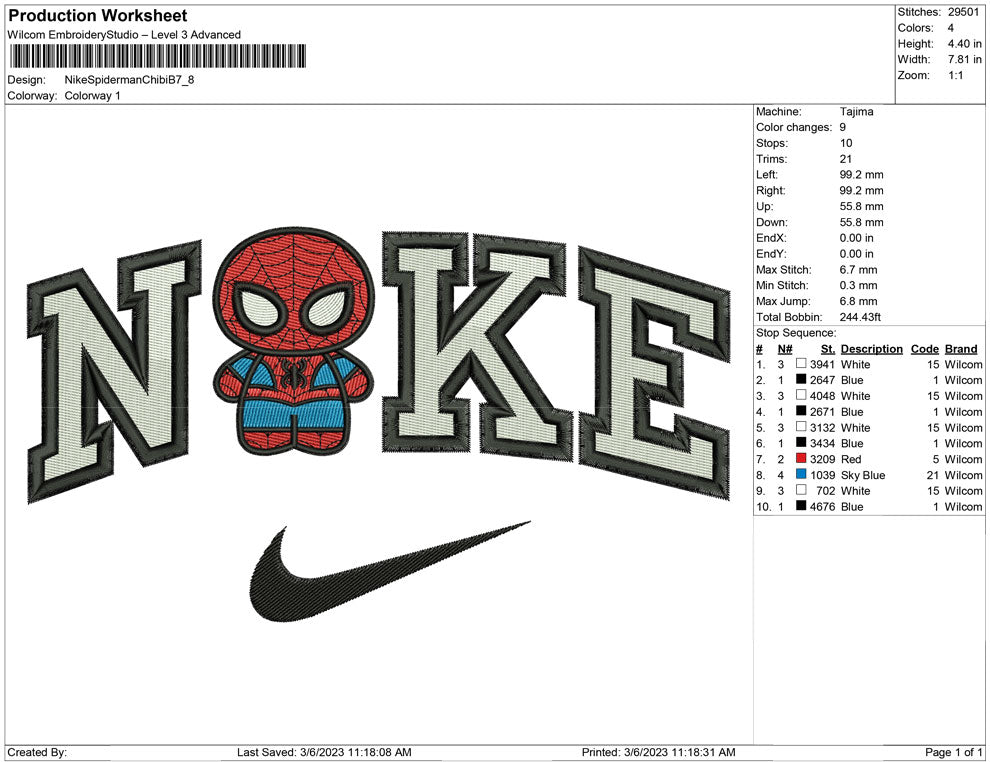Select the Max Stitch value '6.7 mm'
Viewport: 990px width, 762px height.
tap(858, 270)
